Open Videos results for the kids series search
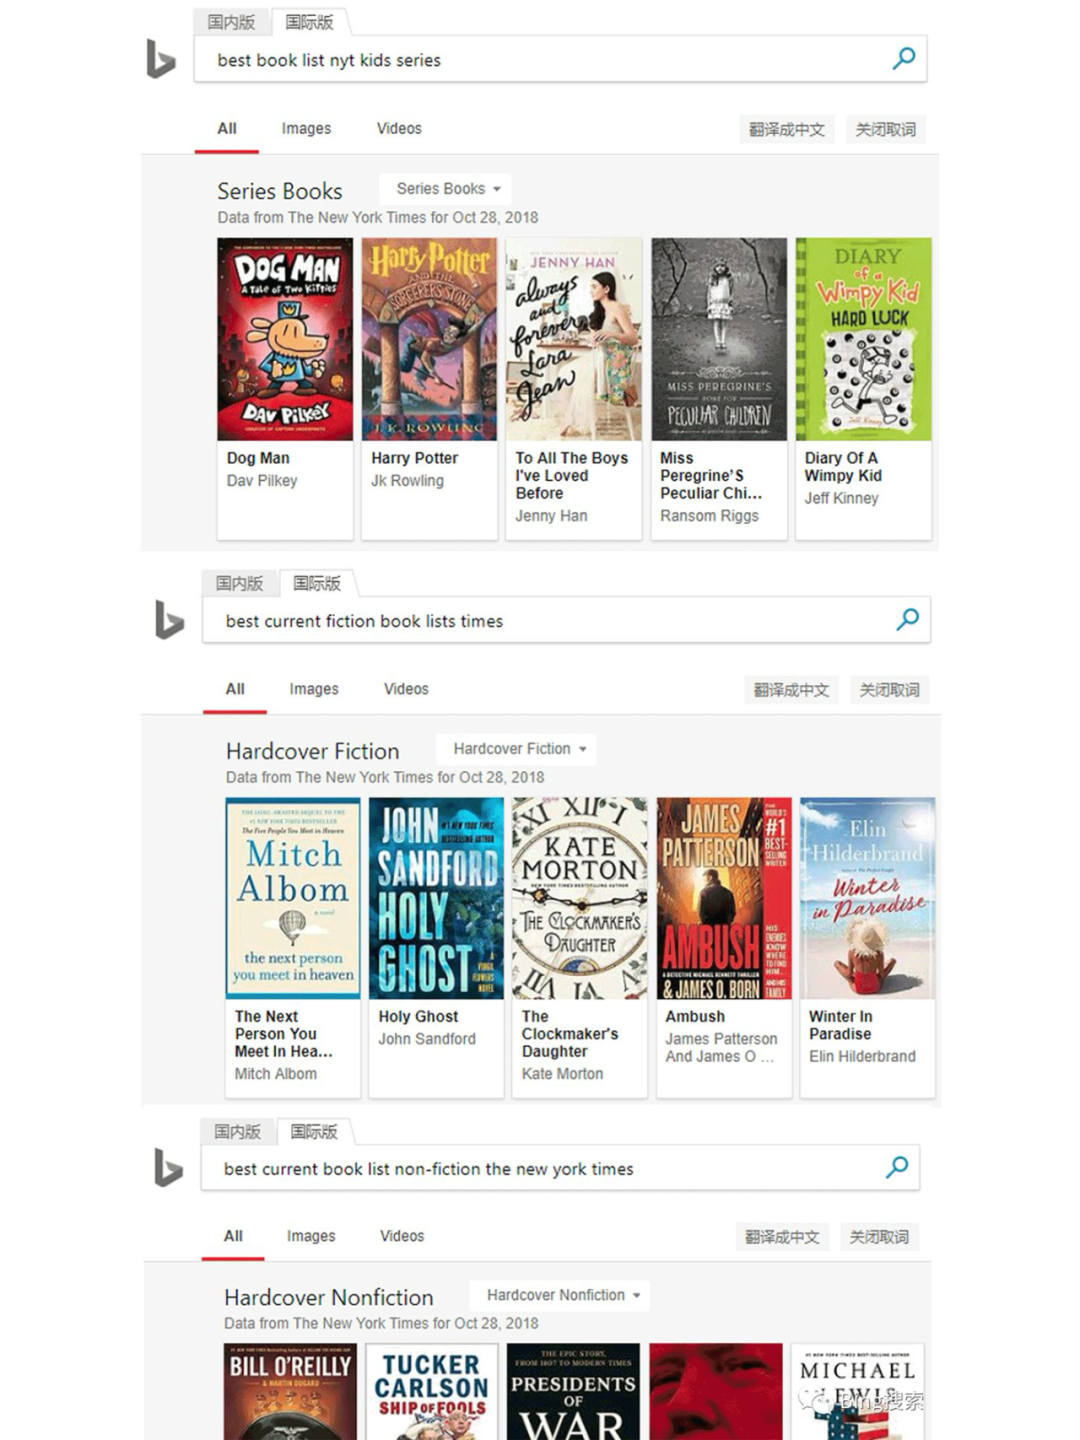The image size is (1080, 1440). [x=399, y=129]
